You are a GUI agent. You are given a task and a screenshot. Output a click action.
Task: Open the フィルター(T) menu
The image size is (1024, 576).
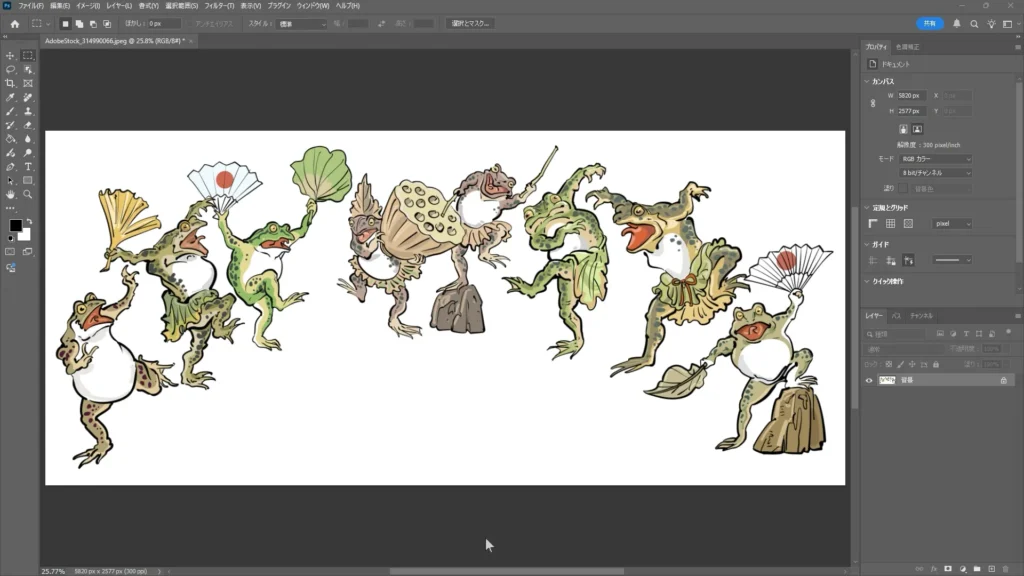(219, 6)
